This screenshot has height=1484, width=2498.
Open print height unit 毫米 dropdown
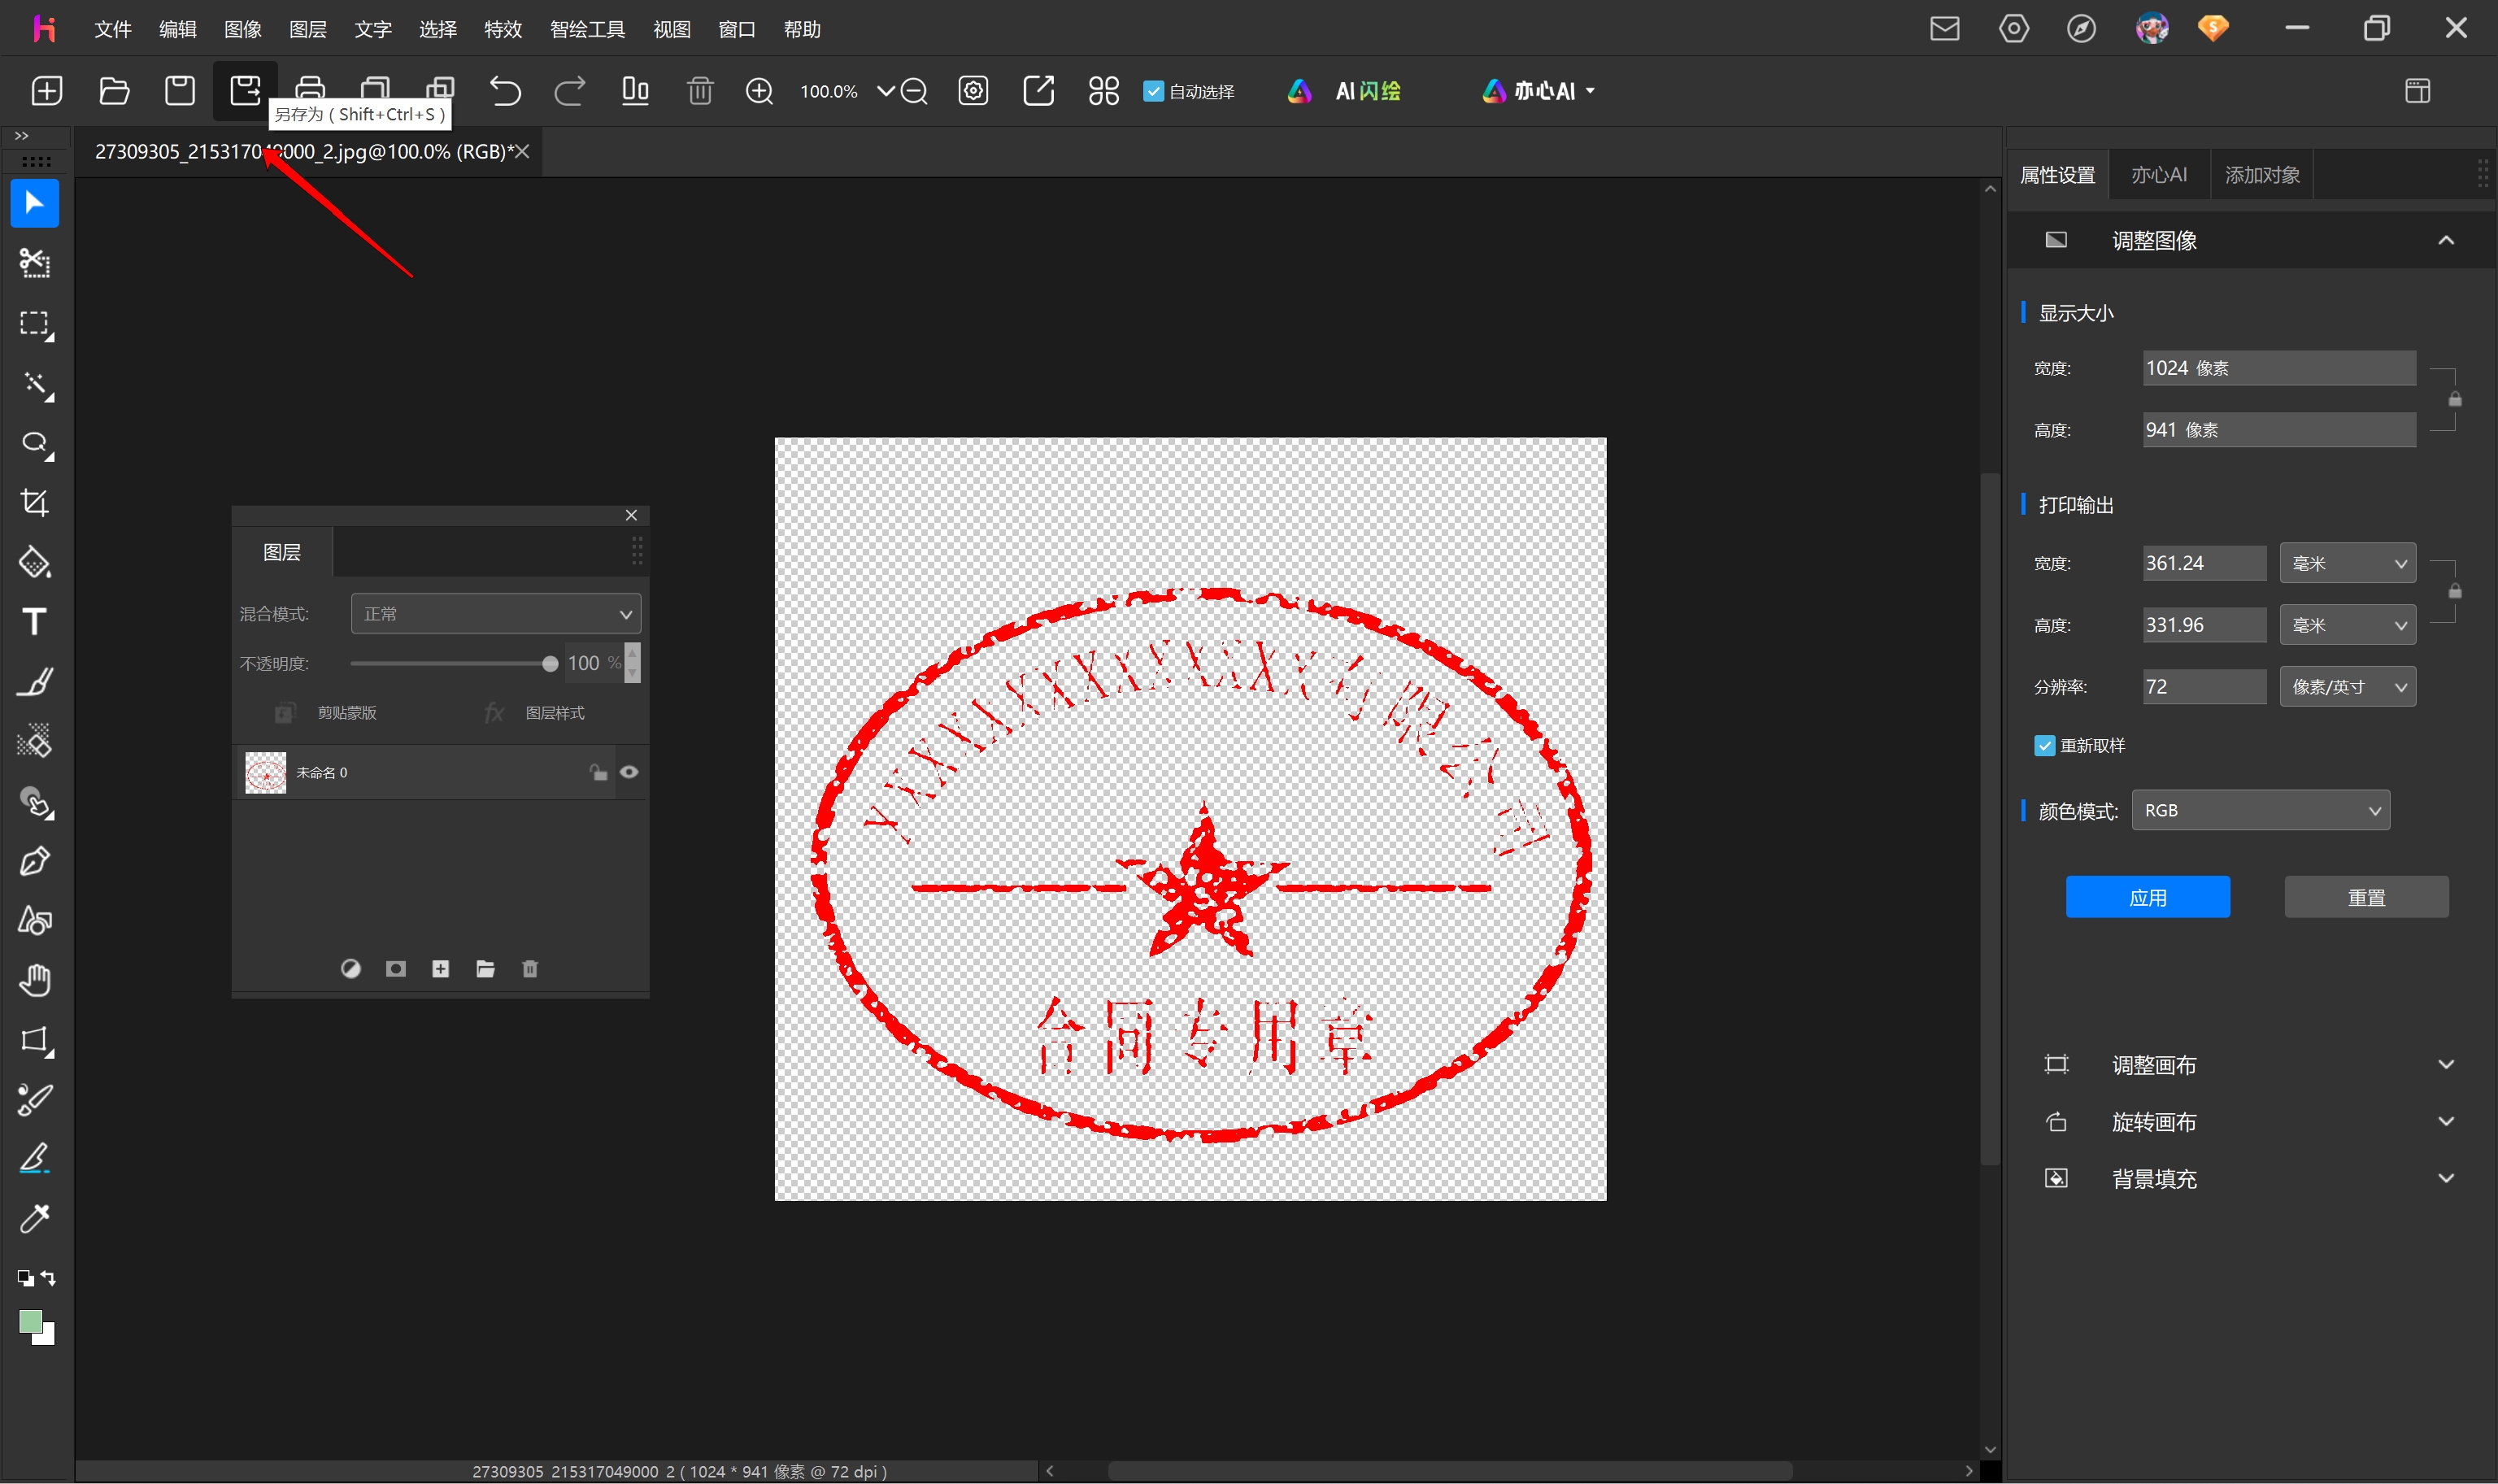coord(2348,626)
